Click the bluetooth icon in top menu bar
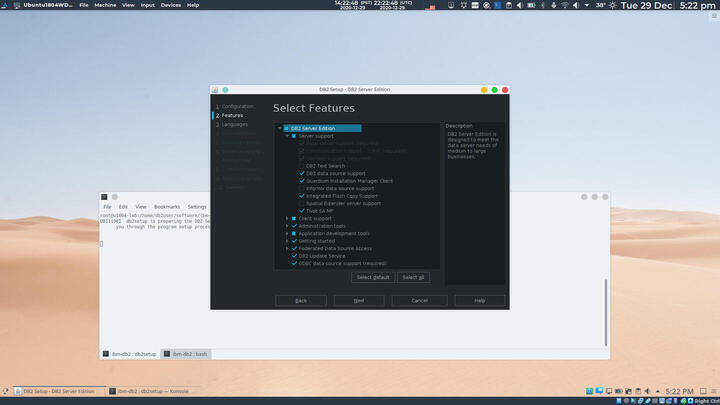The image size is (720, 405). coord(543,5)
